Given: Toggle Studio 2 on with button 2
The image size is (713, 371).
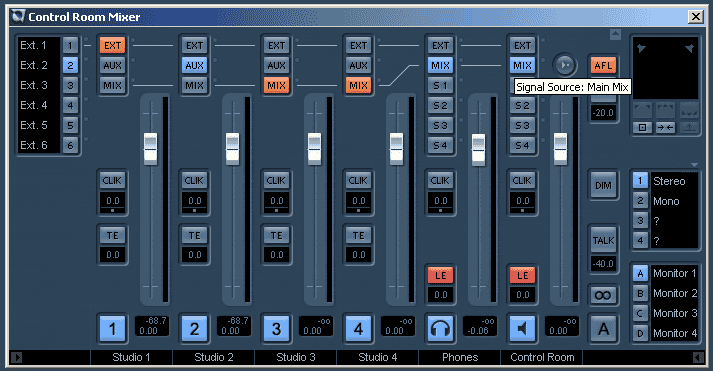Looking at the screenshot, I should 194,328.
